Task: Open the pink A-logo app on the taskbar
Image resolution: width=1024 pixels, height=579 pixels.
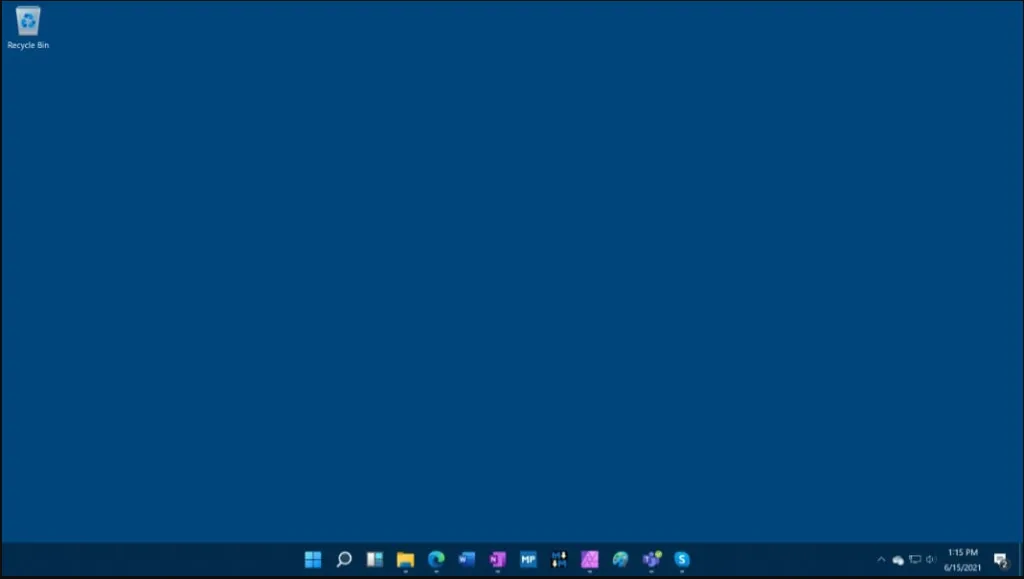Action: click(590, 560)
